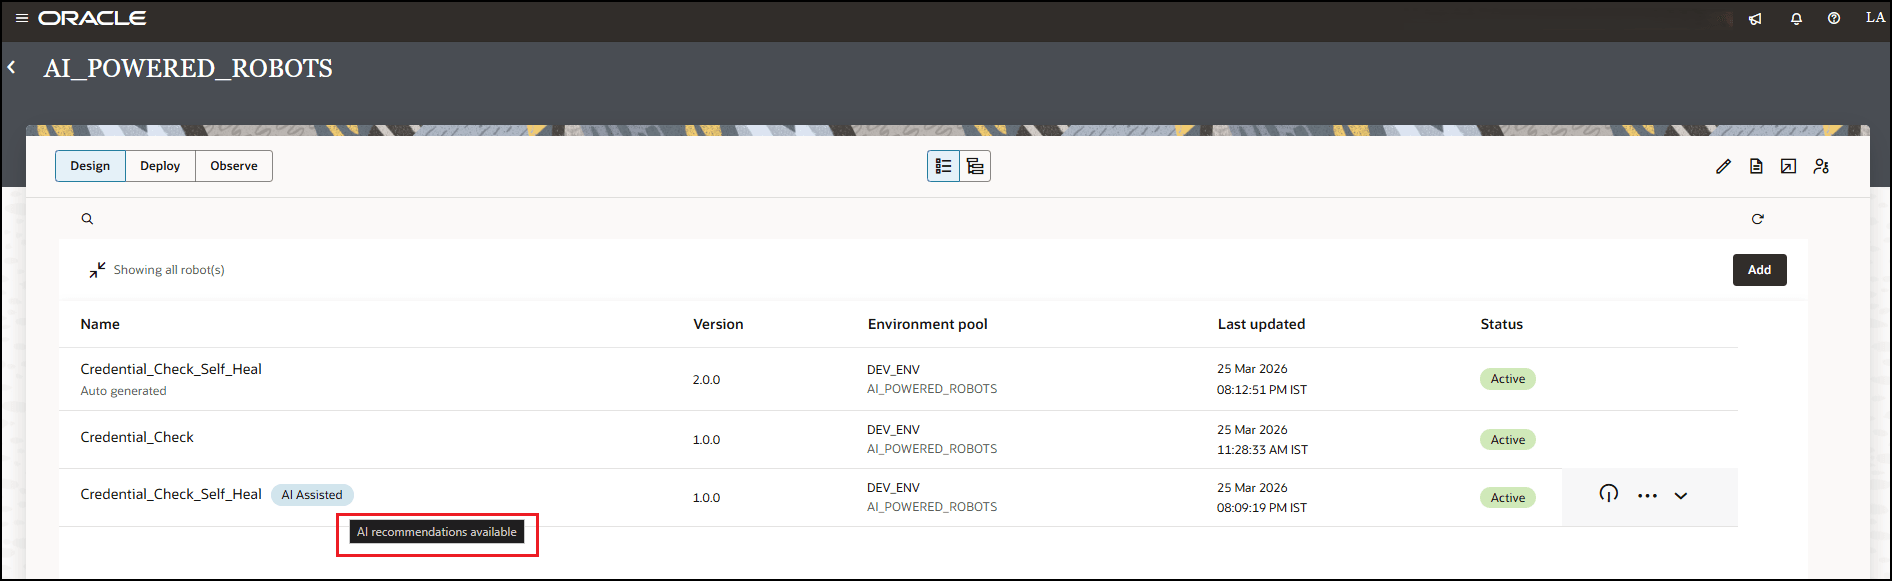This screenshot has width=1892, height=581.
Task: Click the AI_POWERED_ROBOTS project title
Action: (188, 68)
